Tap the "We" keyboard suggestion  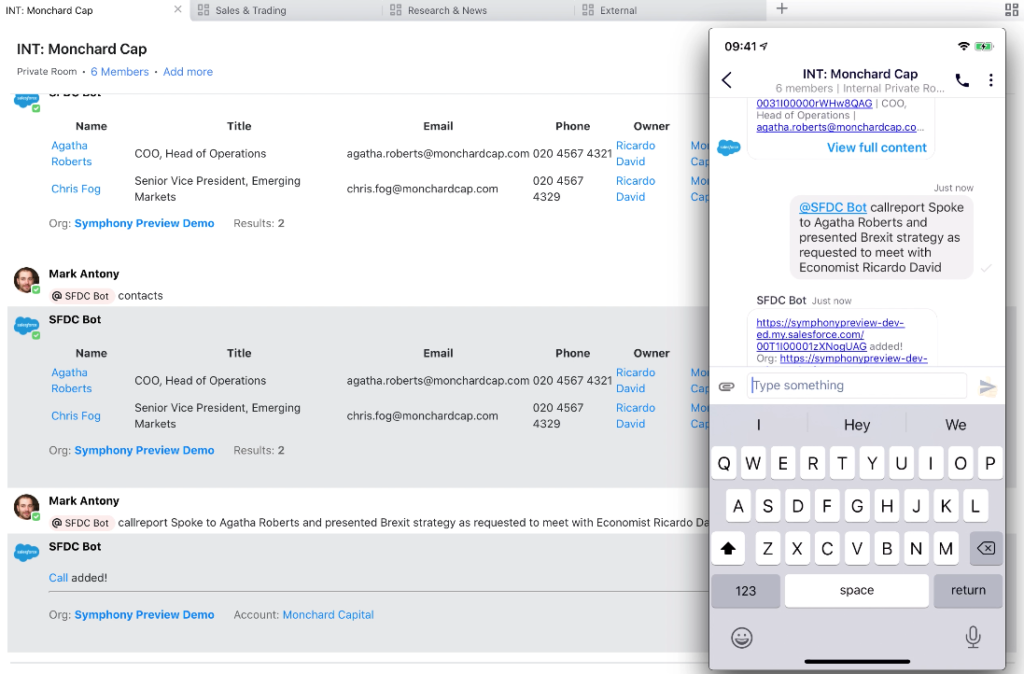coord(955,425)
